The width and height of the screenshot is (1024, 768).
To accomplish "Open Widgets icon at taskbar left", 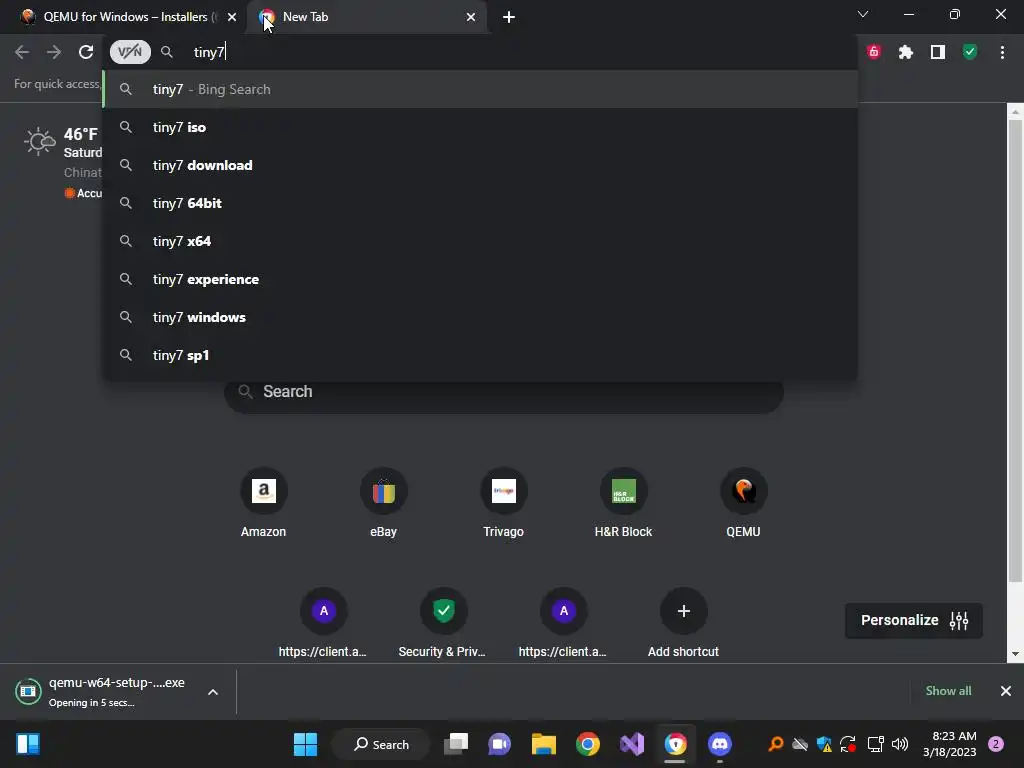I will [x=28, y=744].
